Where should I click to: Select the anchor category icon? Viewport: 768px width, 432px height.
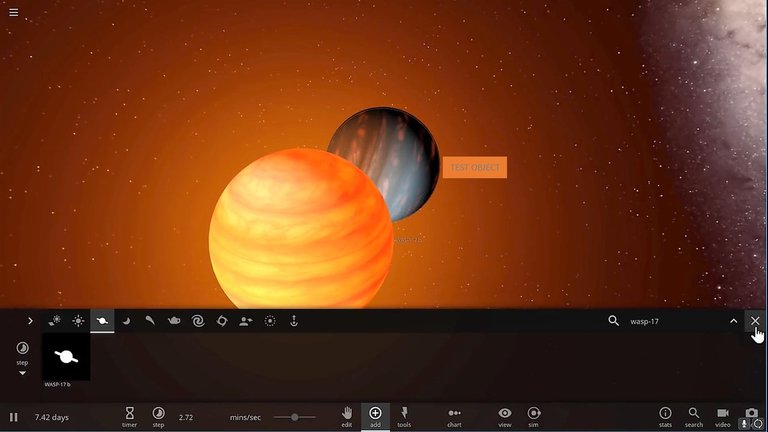294,321
